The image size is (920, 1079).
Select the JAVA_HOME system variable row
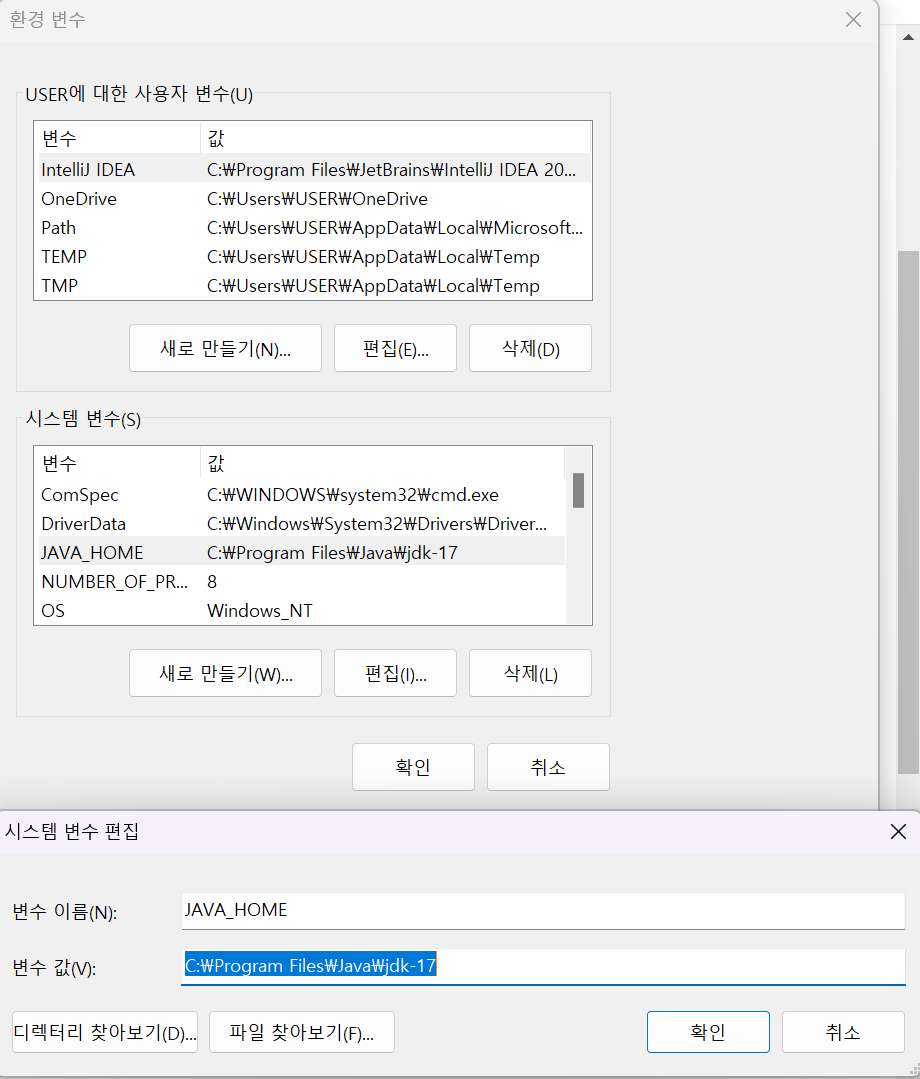coord(299,552)
